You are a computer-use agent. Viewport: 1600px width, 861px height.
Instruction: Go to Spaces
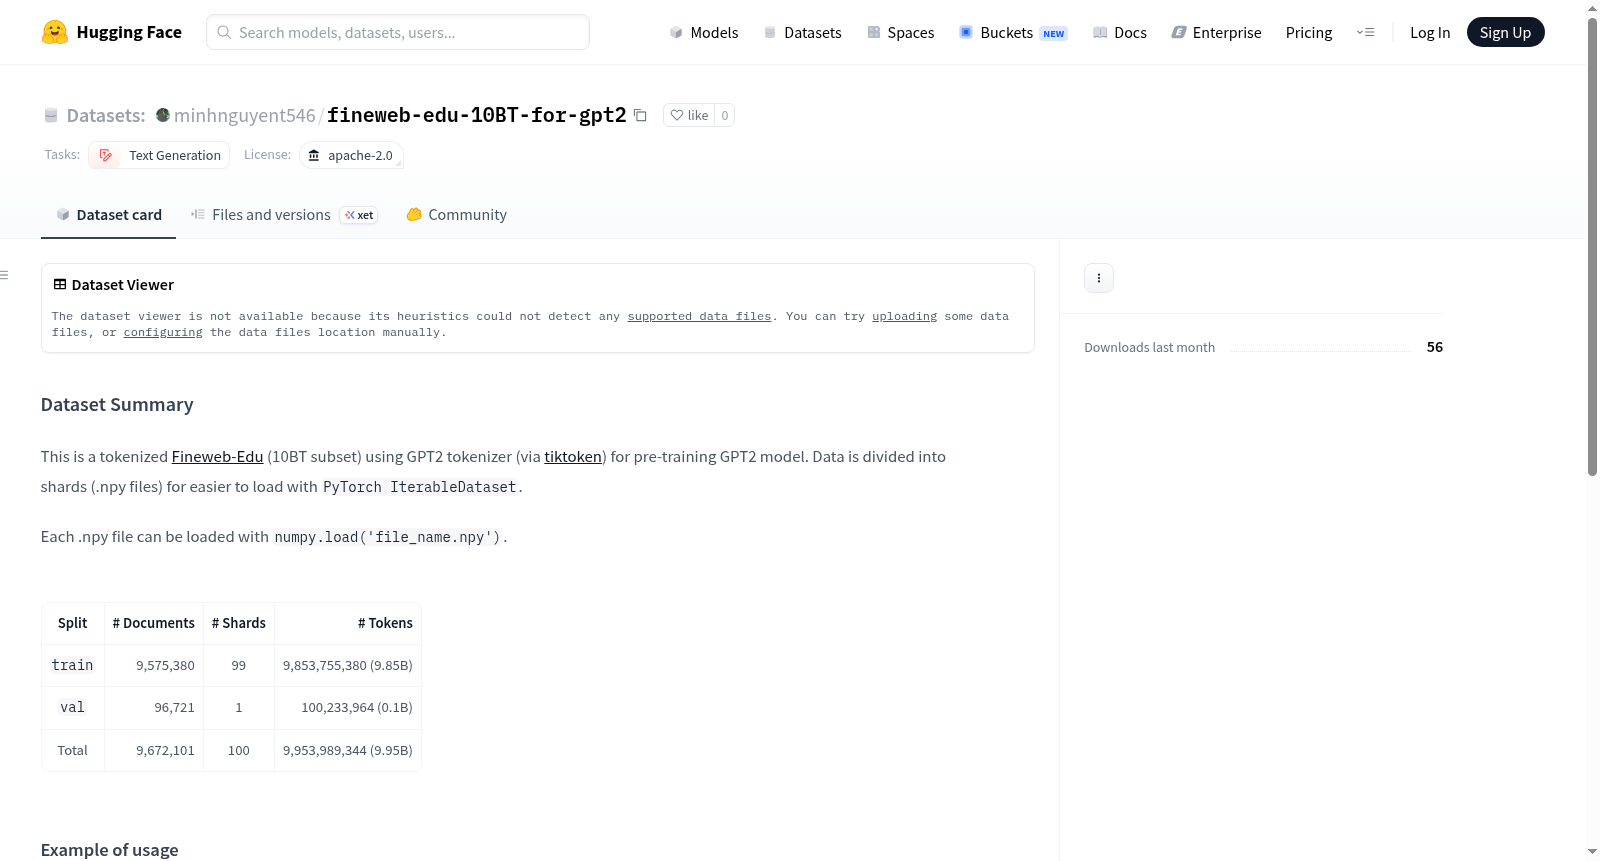click(900, 32)
